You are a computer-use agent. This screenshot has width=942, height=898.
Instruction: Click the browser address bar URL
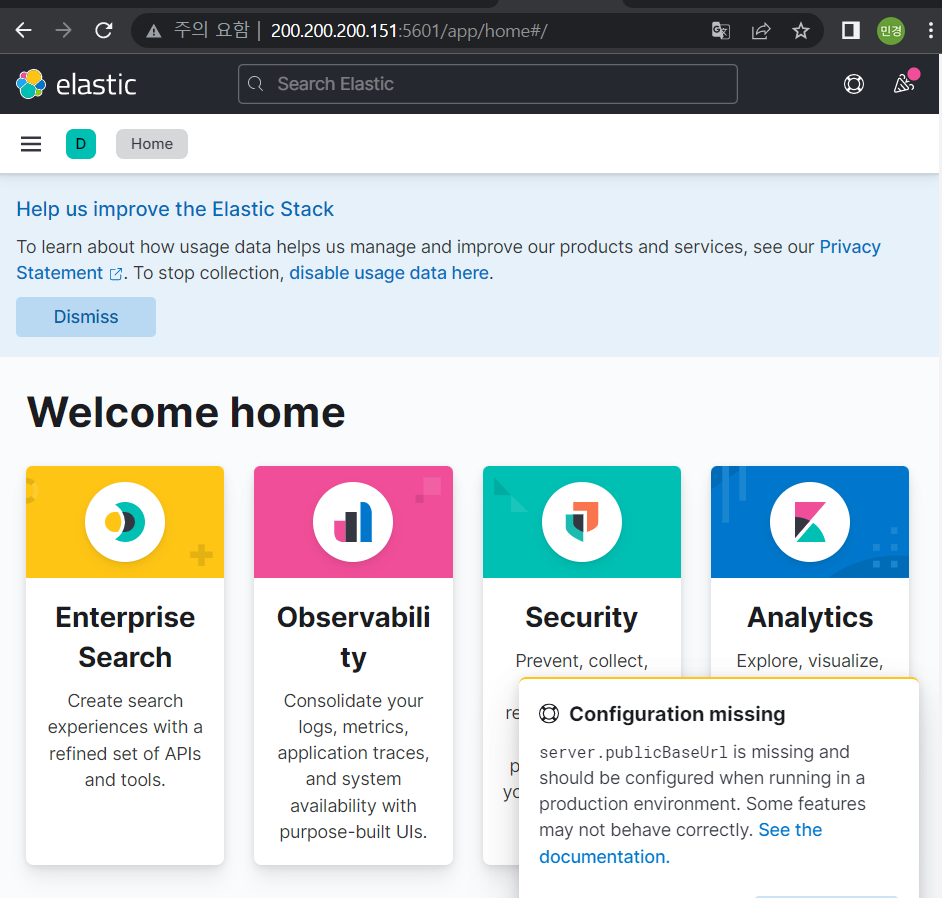point(409,31)
